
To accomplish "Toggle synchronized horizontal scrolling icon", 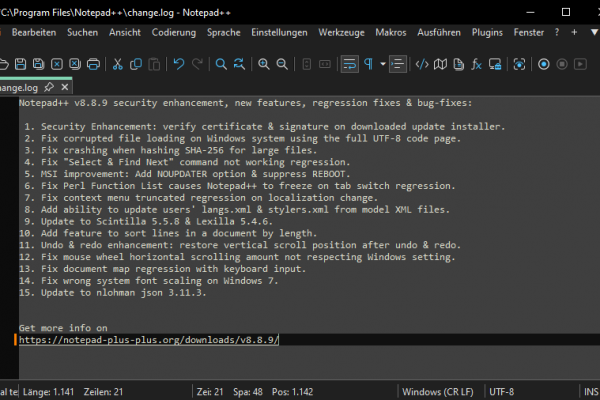I will coord(325,64).
